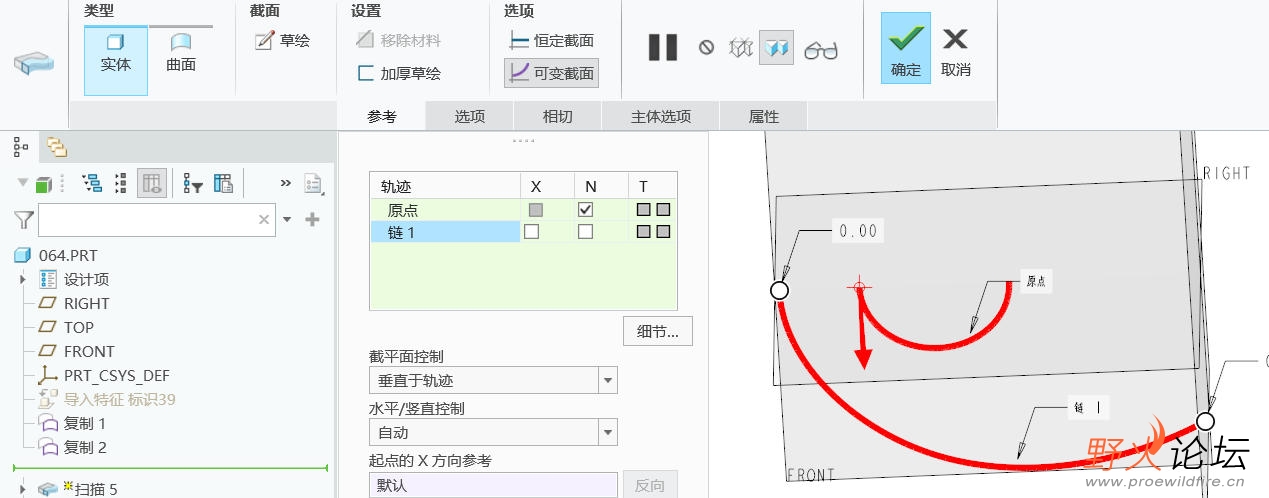Image resolution: width=1269 pixels, height=498 pixels.
Task: Click the no-preview circle-slash icon
Action: point(706,47)
